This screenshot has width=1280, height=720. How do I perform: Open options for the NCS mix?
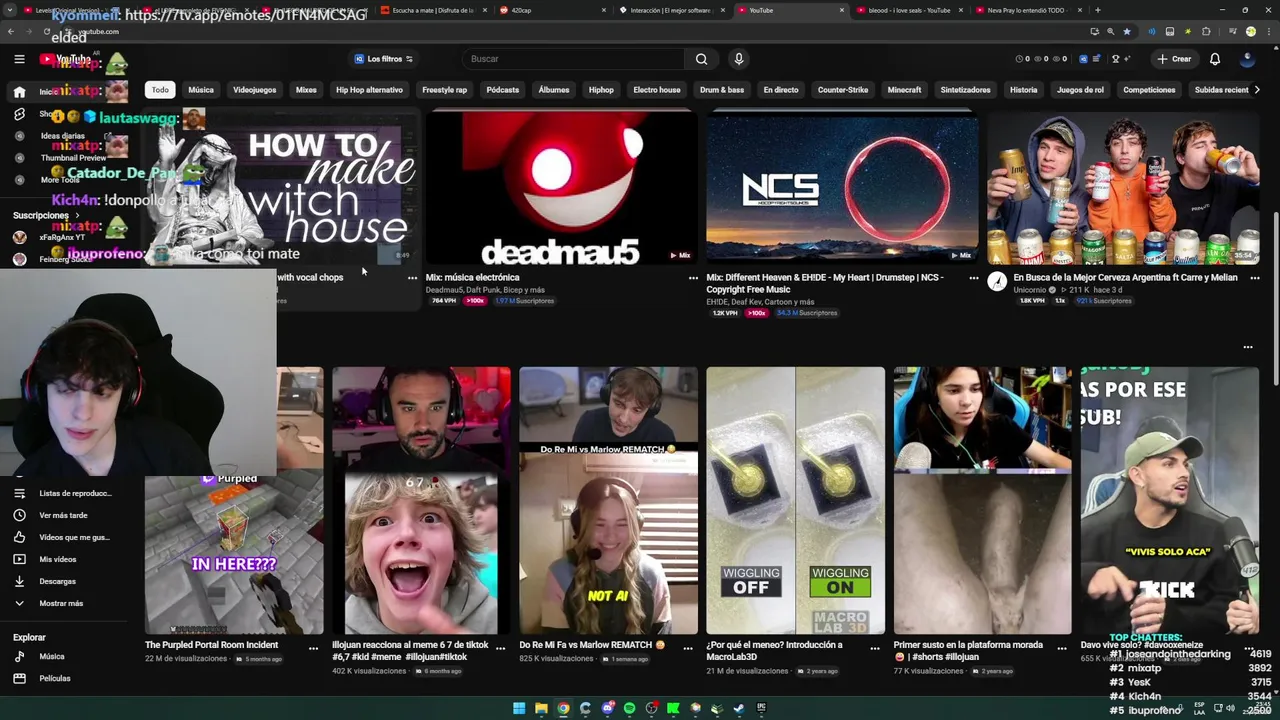974,278
